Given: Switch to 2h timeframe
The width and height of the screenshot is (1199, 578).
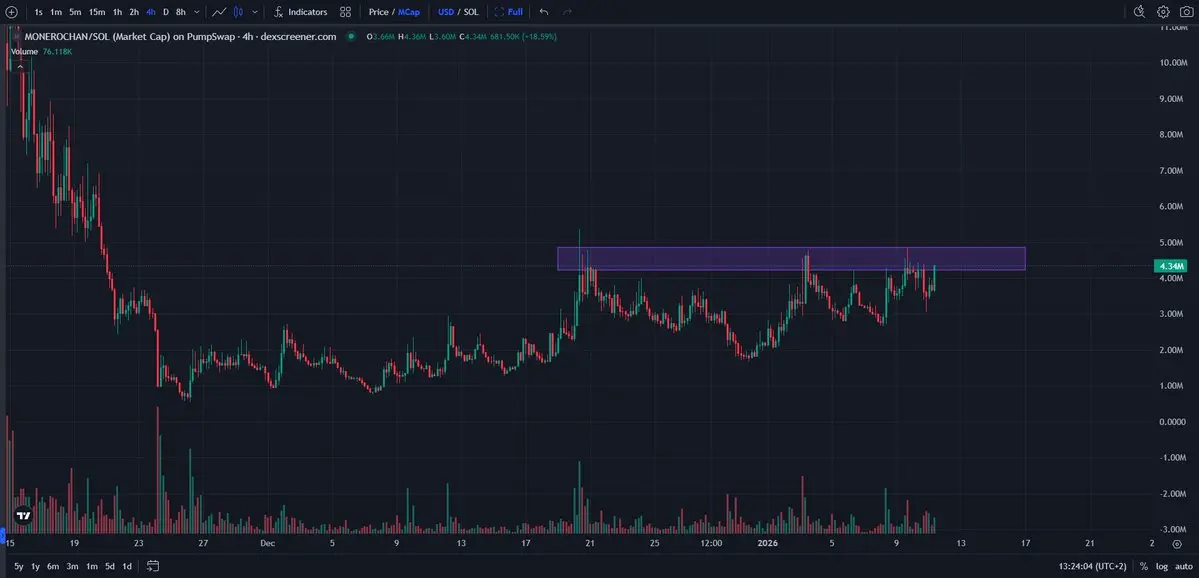Looking at the screenshot, I should (x=134, y=12).
